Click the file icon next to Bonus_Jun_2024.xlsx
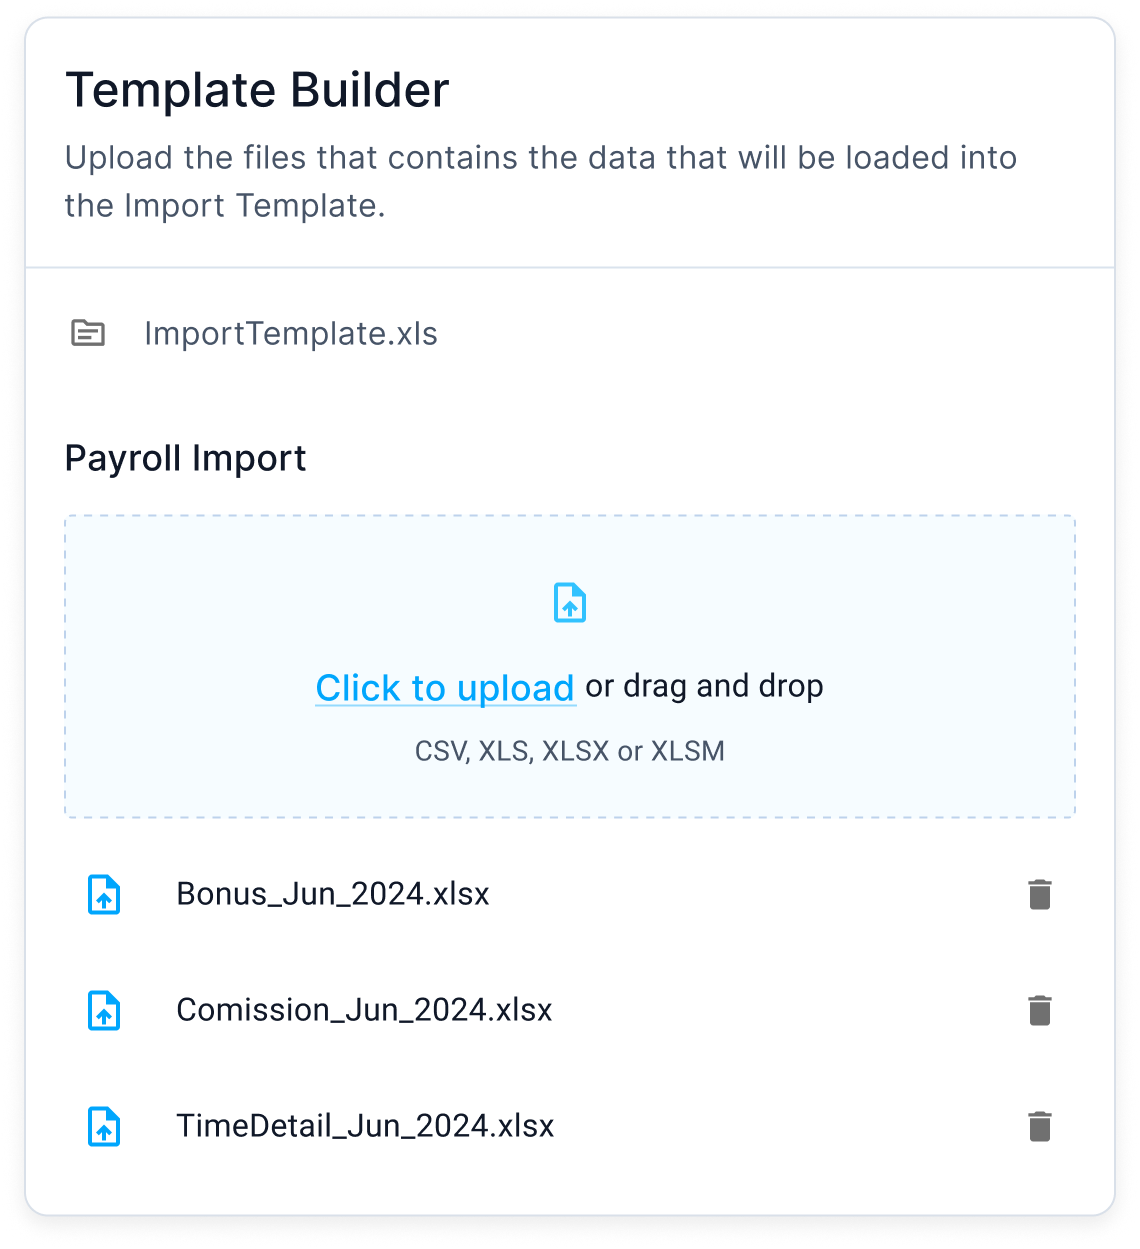 (103, 895)
